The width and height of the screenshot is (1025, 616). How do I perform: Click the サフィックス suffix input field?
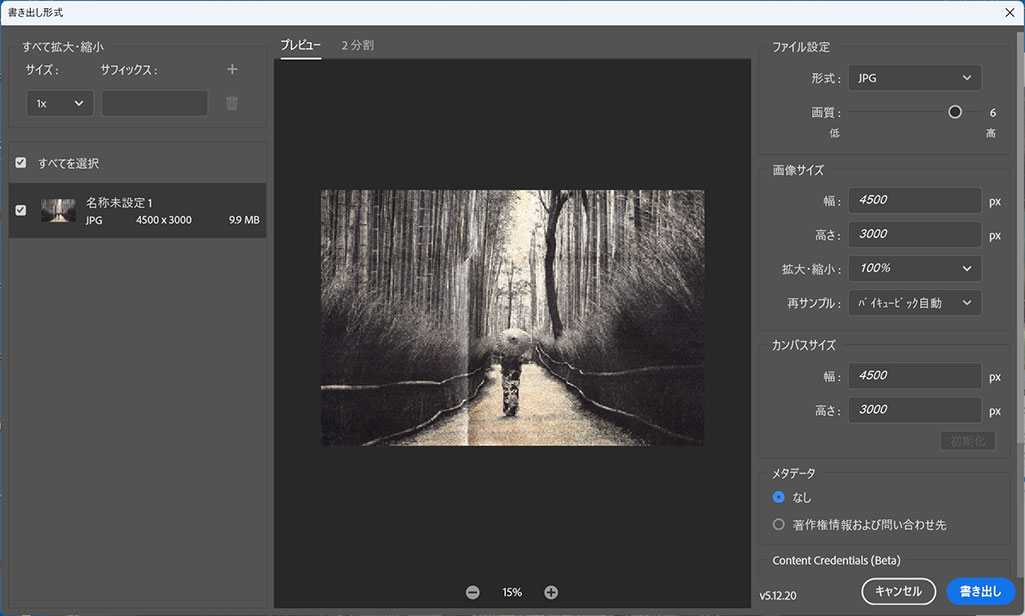155,103
